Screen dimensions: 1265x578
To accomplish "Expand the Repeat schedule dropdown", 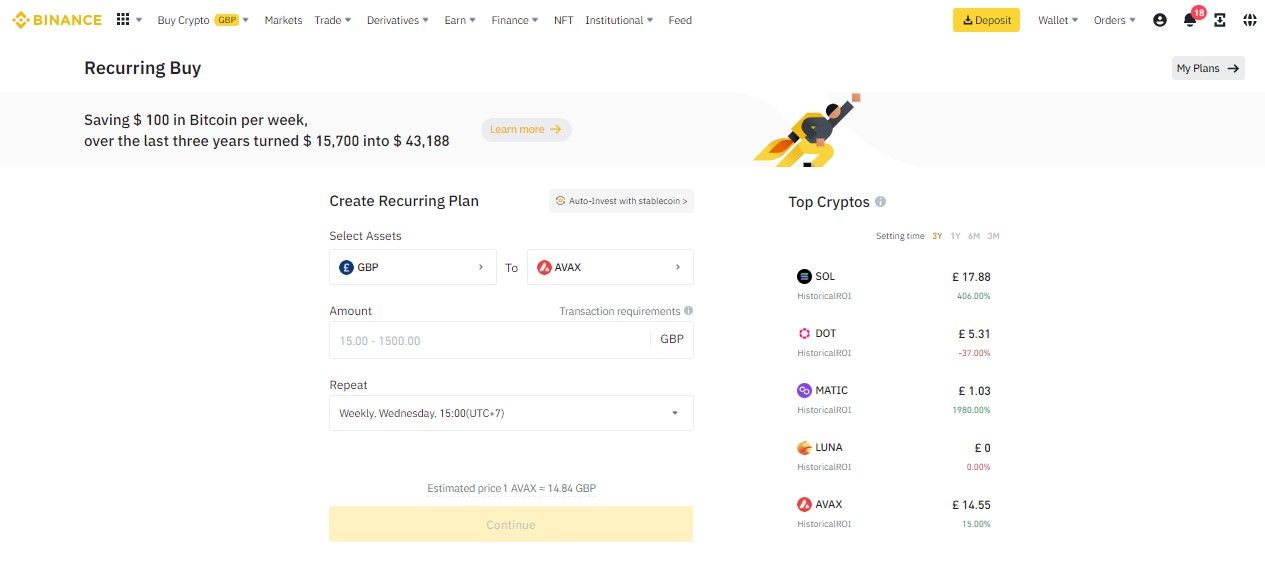I will pyautogui.click(x=511, y=413).
